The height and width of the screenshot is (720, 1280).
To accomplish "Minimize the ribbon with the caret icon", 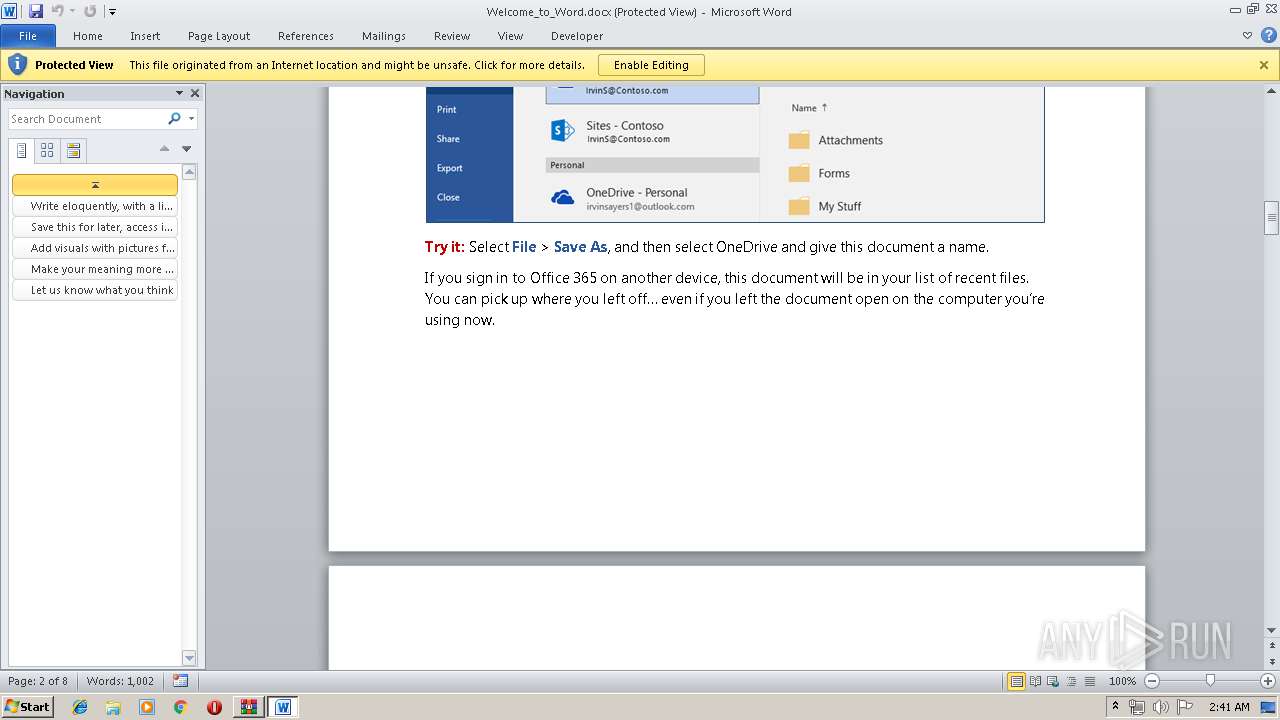I will tap(1247, 35).
